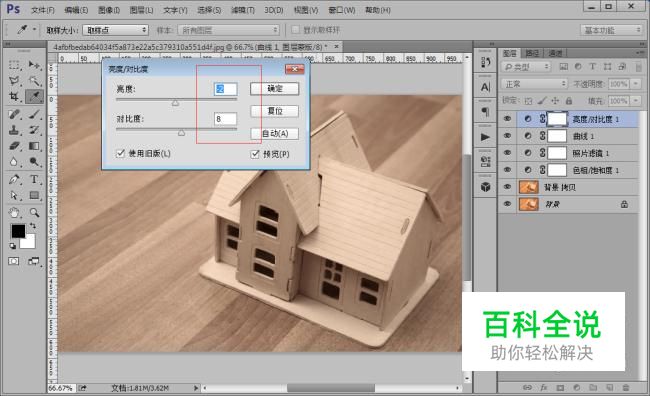The height and width of the screenshot is (396, 650).
Task: Activate the Zoom tool
Action: click(34, 213)
